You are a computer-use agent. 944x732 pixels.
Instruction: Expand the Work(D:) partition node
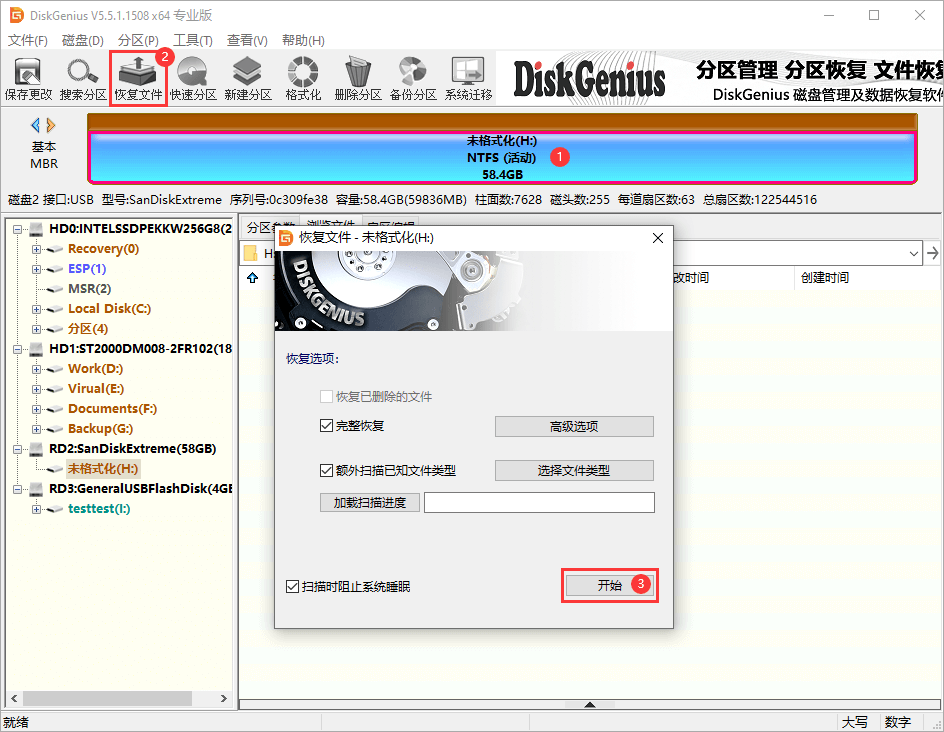pos(37,369)
